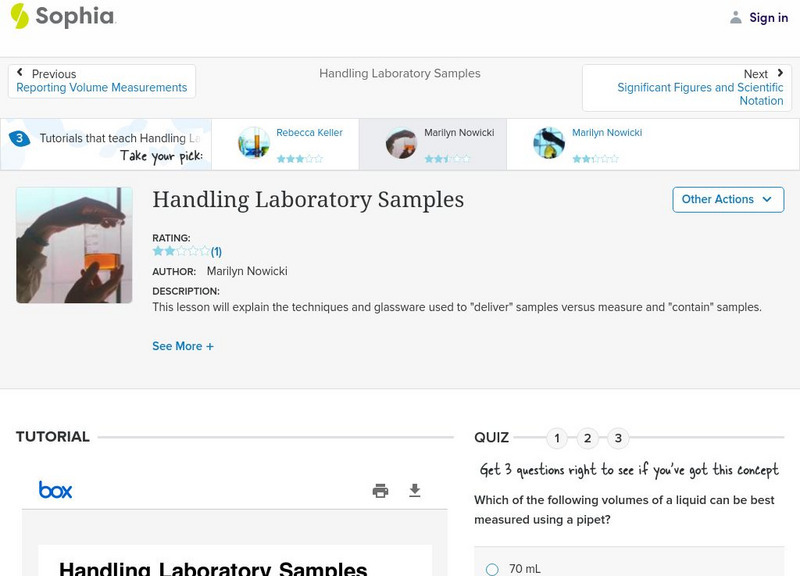Print the tutorial document

pyautogui.click(x=381, y=490)
